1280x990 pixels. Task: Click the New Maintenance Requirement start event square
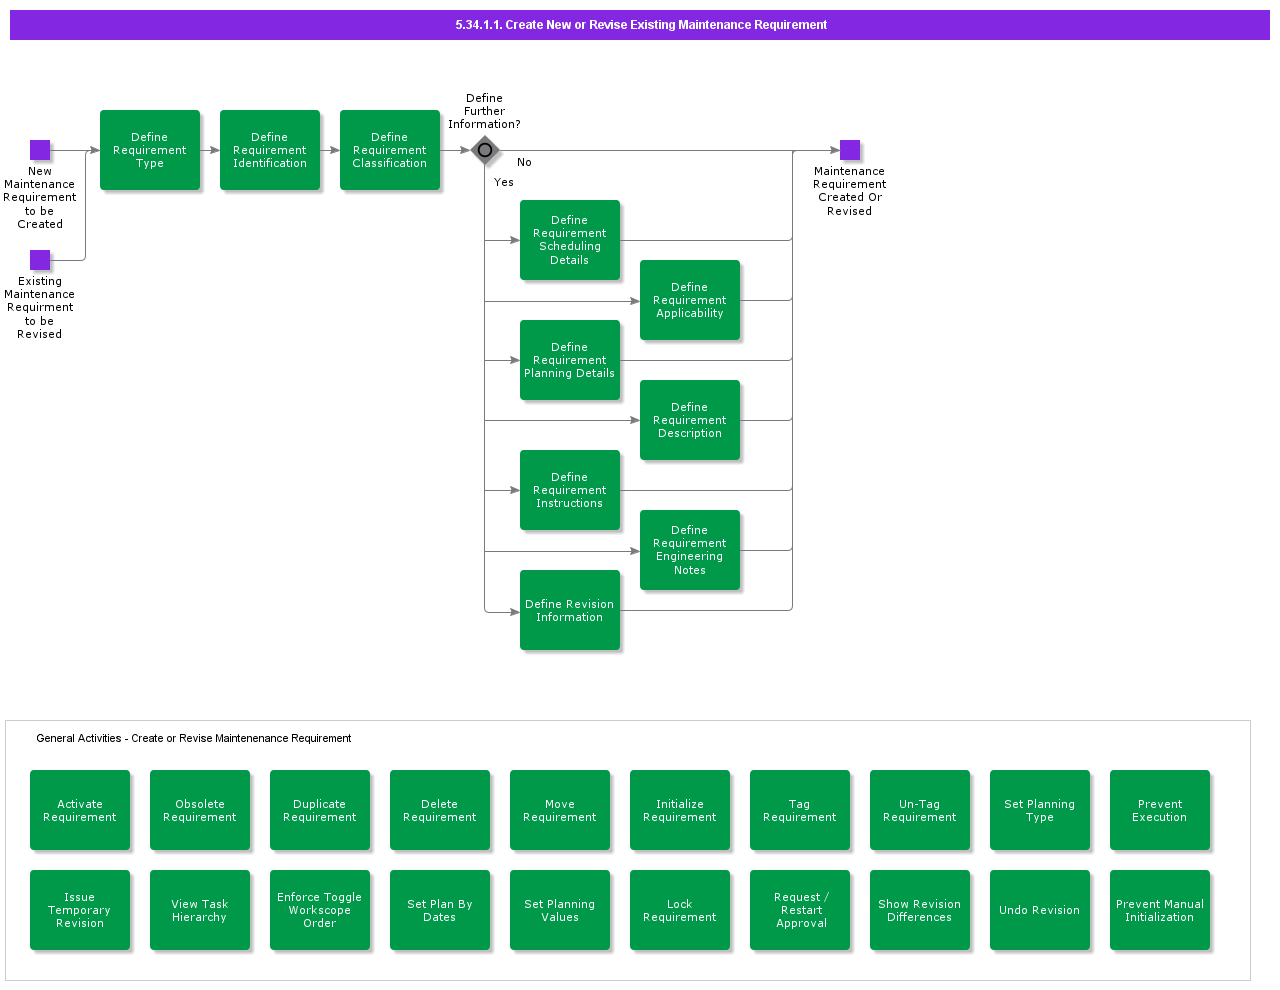click(40, 150)
